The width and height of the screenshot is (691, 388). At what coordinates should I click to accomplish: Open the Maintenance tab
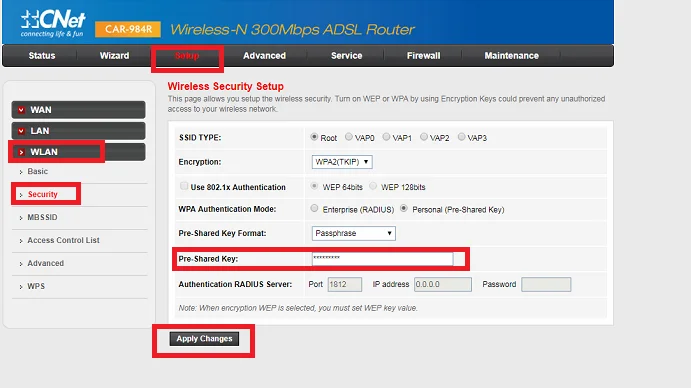[x=512, y=56]
